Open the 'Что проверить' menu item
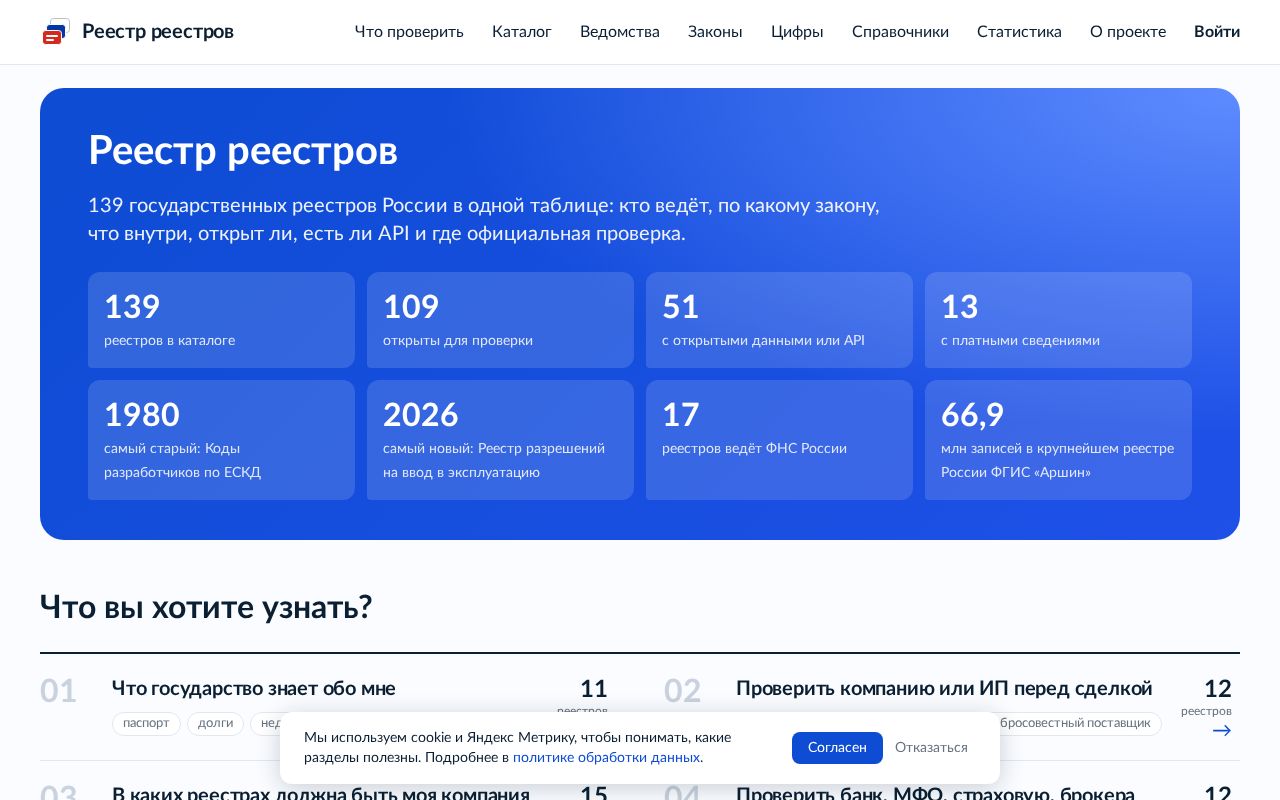 click(x=409, y=32)
